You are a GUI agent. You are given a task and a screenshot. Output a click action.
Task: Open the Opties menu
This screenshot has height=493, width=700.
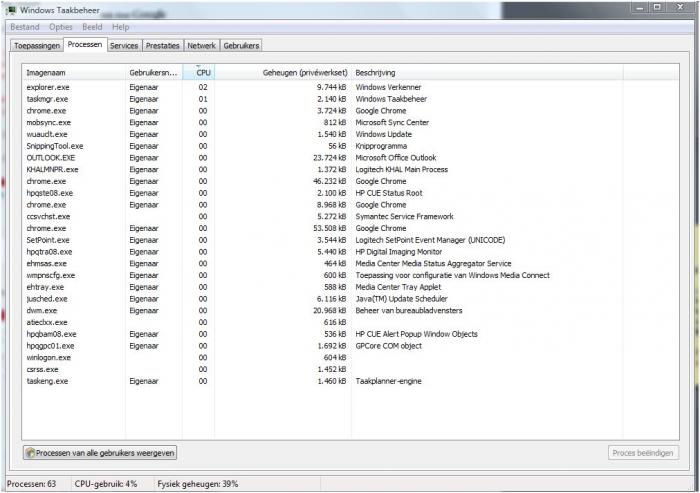click(61, 27)
